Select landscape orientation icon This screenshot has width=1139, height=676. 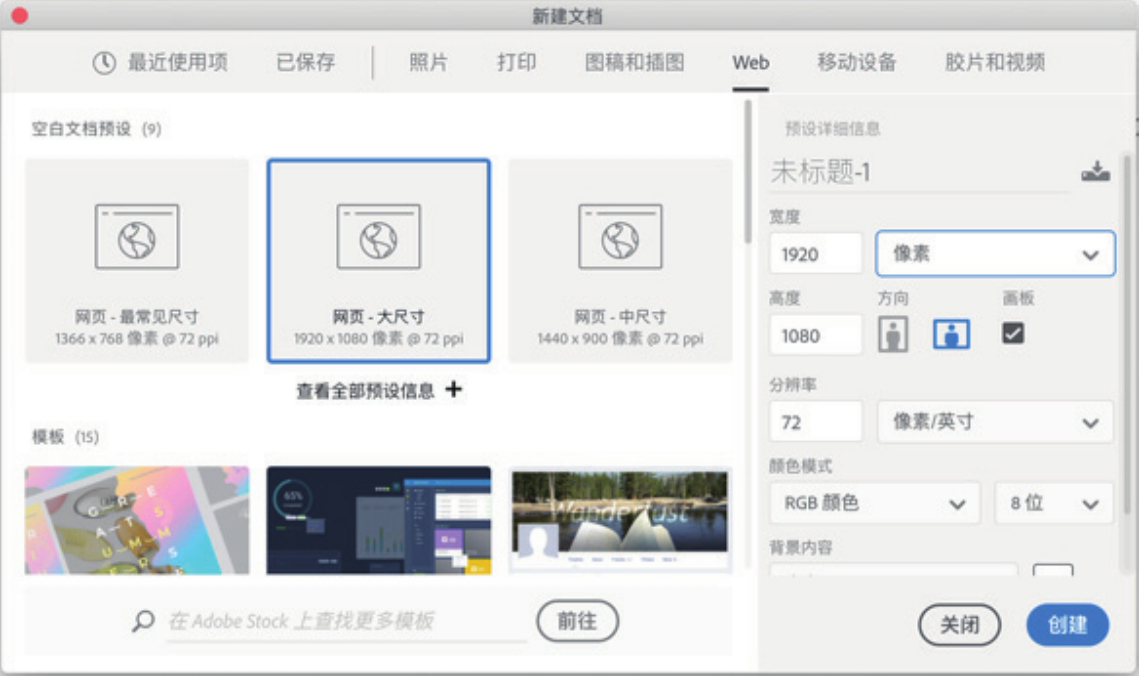(952, 335)
